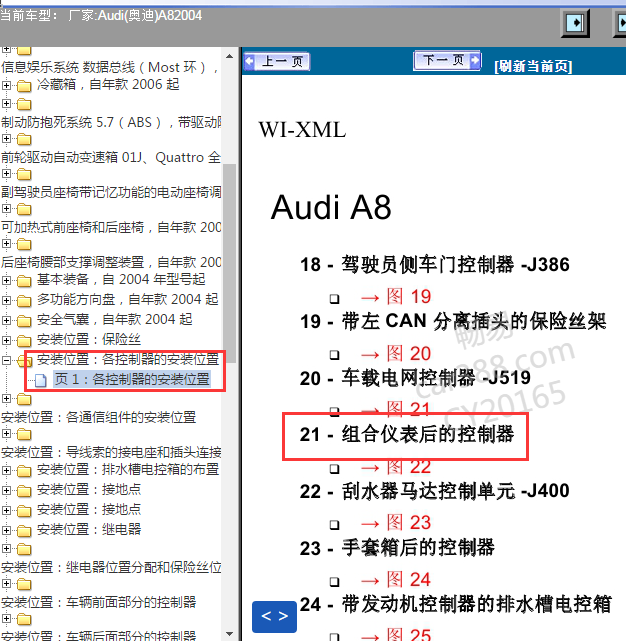Expand the 冷藏箱，自年款 2006 起 node
Screen dimensions: 626x641
point(6,85)
